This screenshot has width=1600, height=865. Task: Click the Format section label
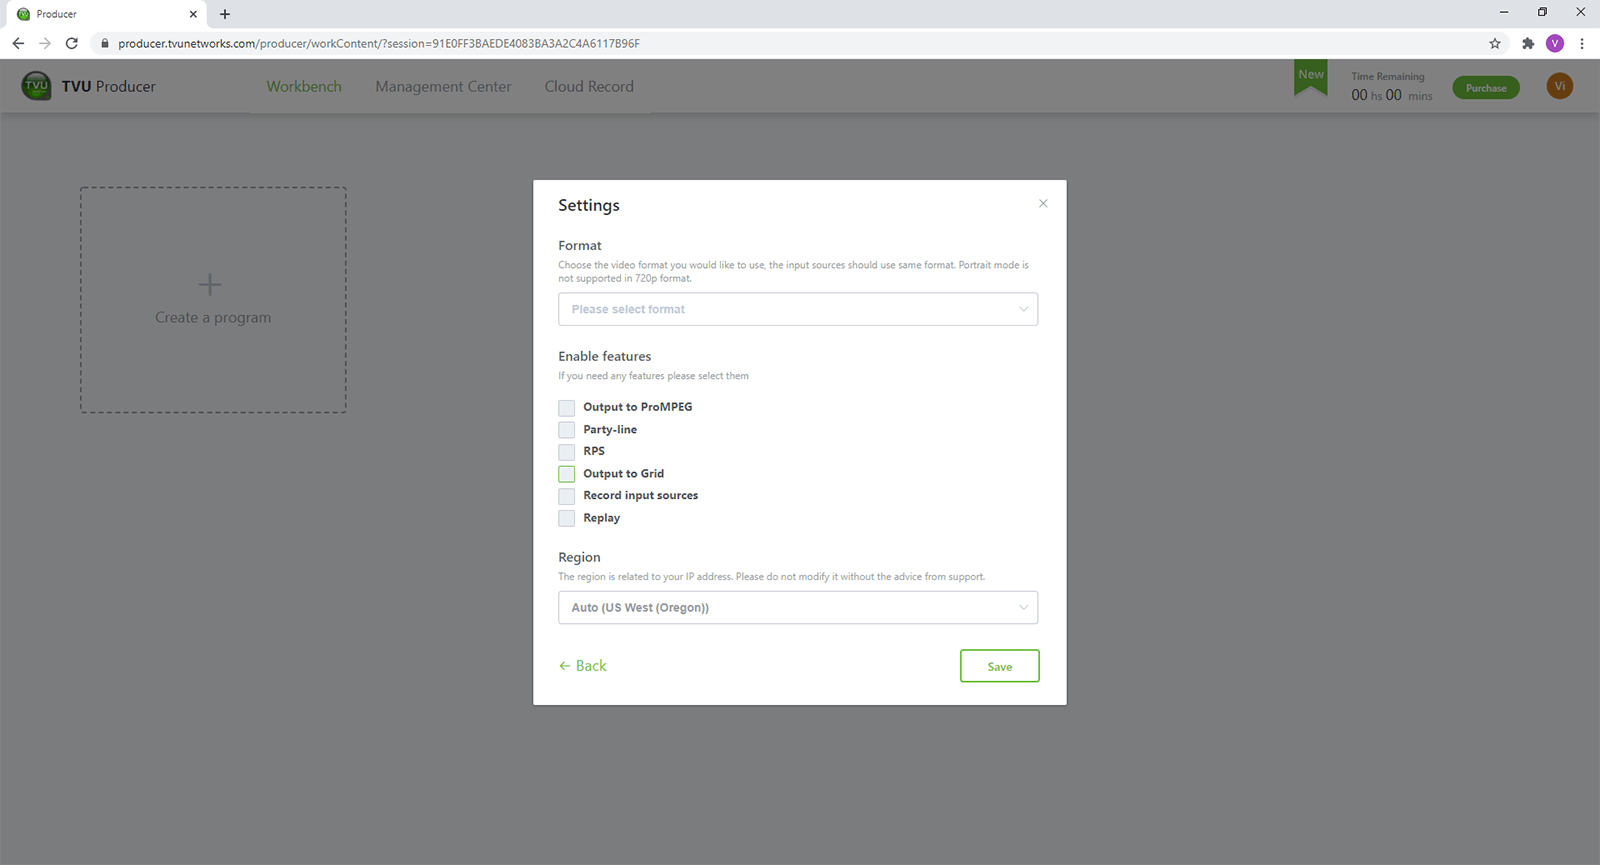point(580,245)
